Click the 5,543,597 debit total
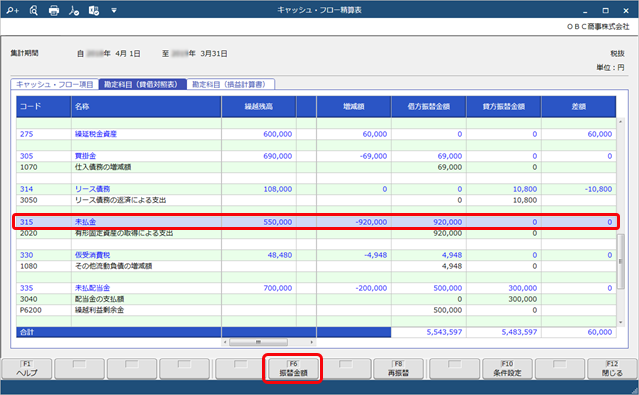639x395 pixels. click(444, 332)
